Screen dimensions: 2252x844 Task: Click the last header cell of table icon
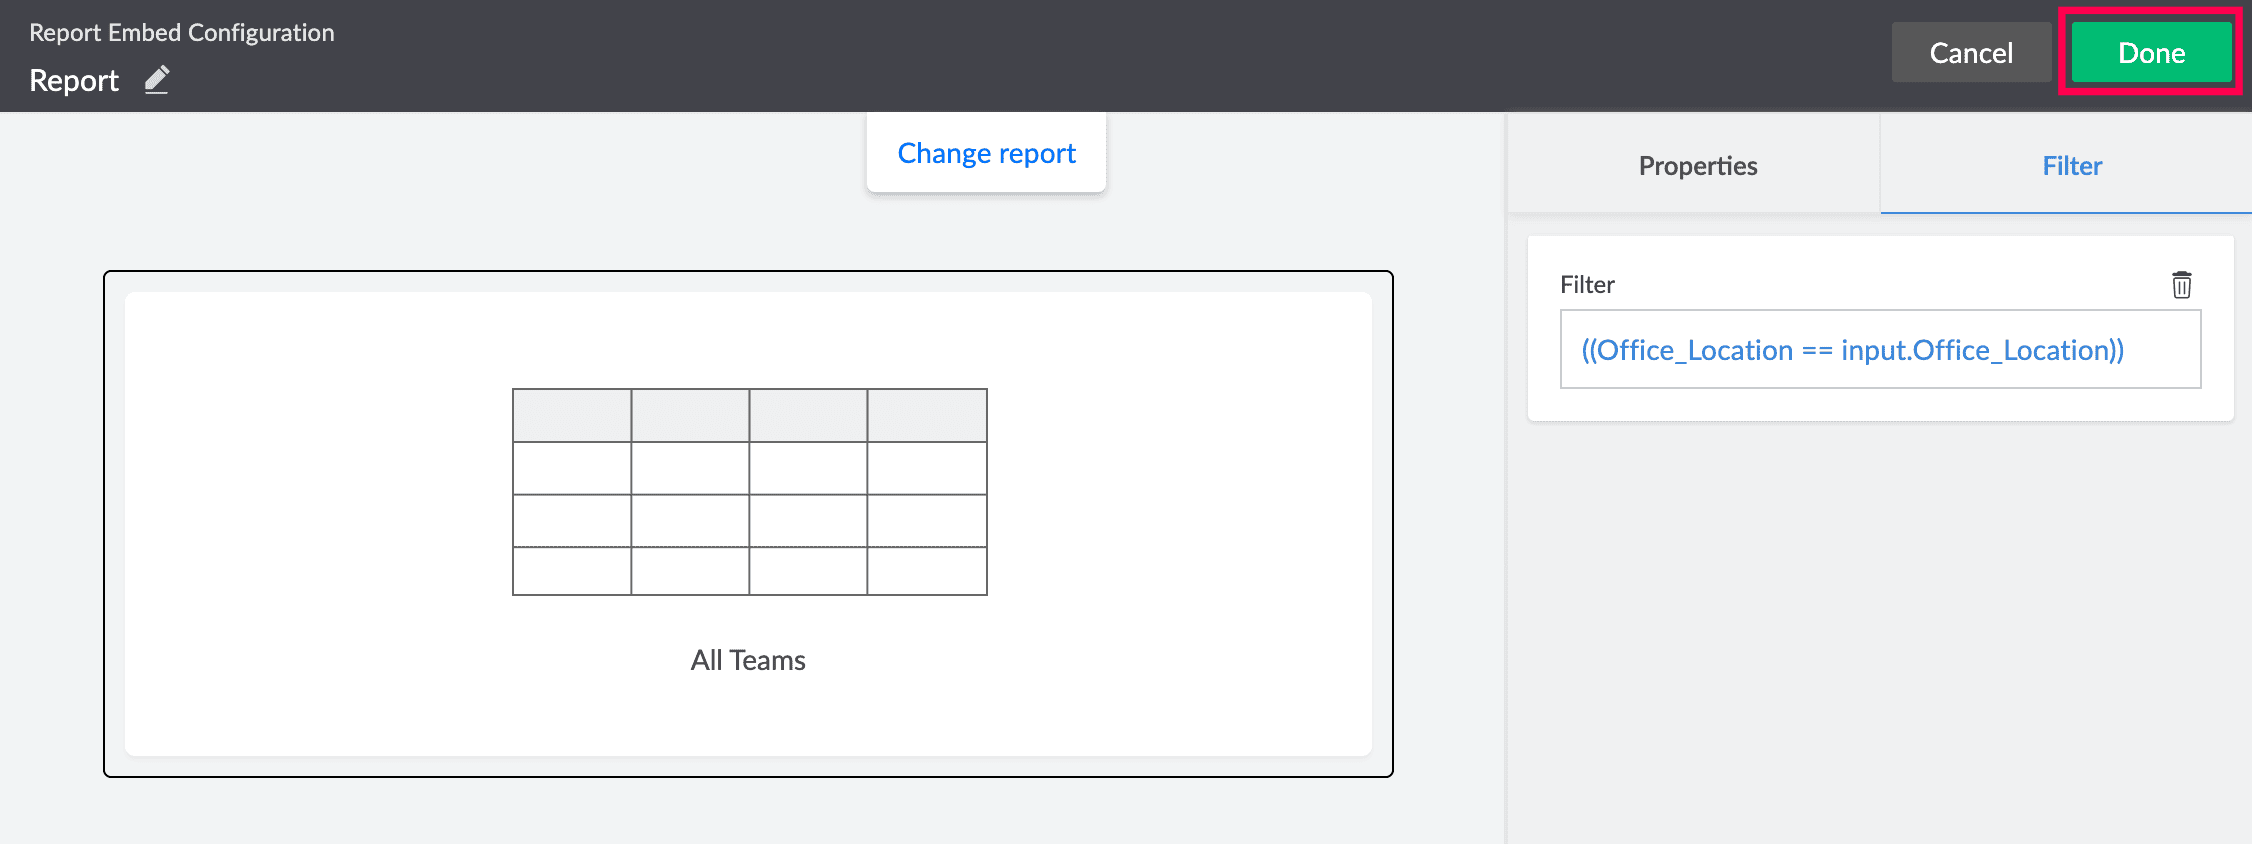927,415
